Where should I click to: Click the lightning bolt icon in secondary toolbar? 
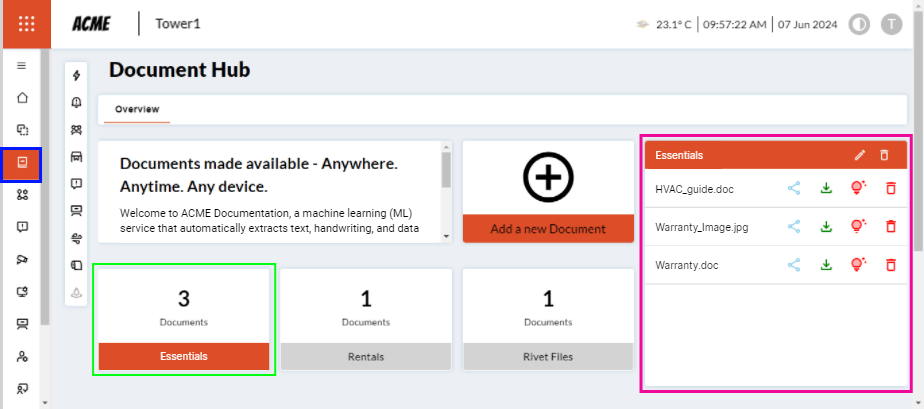pyautogui.click(x=76, y=76)
